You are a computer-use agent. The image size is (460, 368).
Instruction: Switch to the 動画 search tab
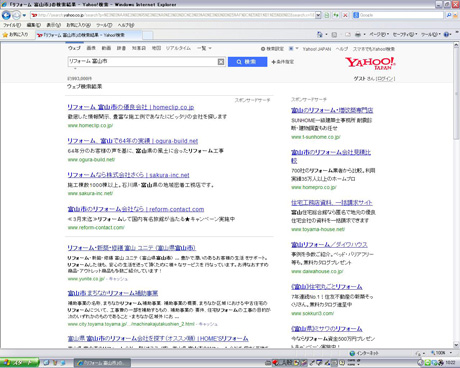point(106,48)
